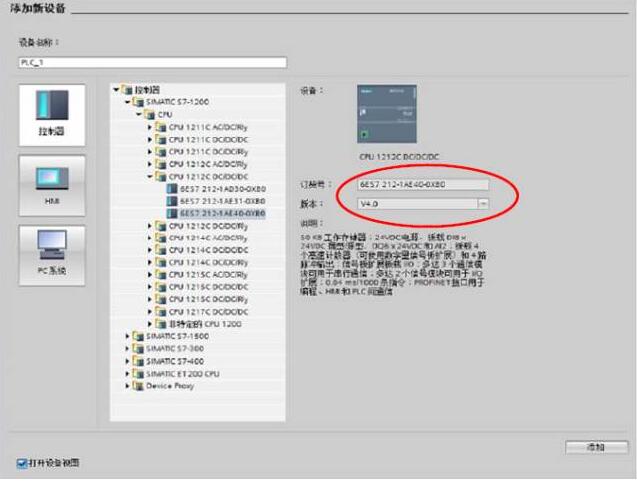Expand the SIMATIC S7-300 tree node
The height and width of the screenshot is (481, 637).
click(x=129, y=349)
